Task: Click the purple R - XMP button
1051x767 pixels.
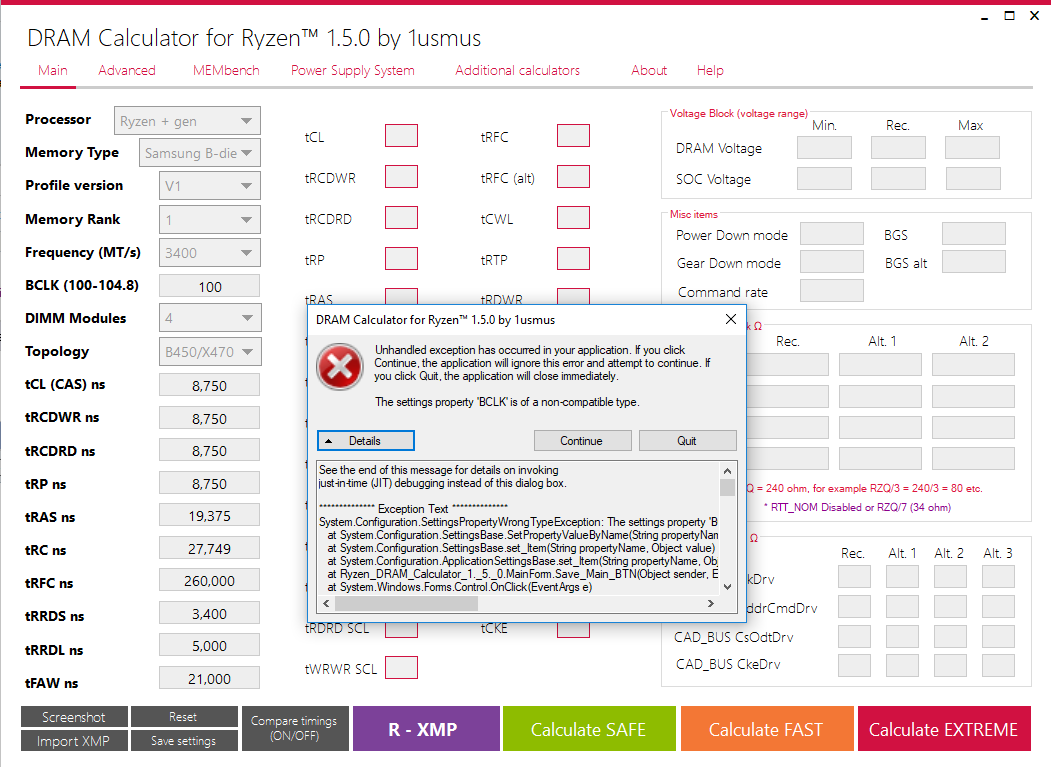Action: tap(426, 728)
